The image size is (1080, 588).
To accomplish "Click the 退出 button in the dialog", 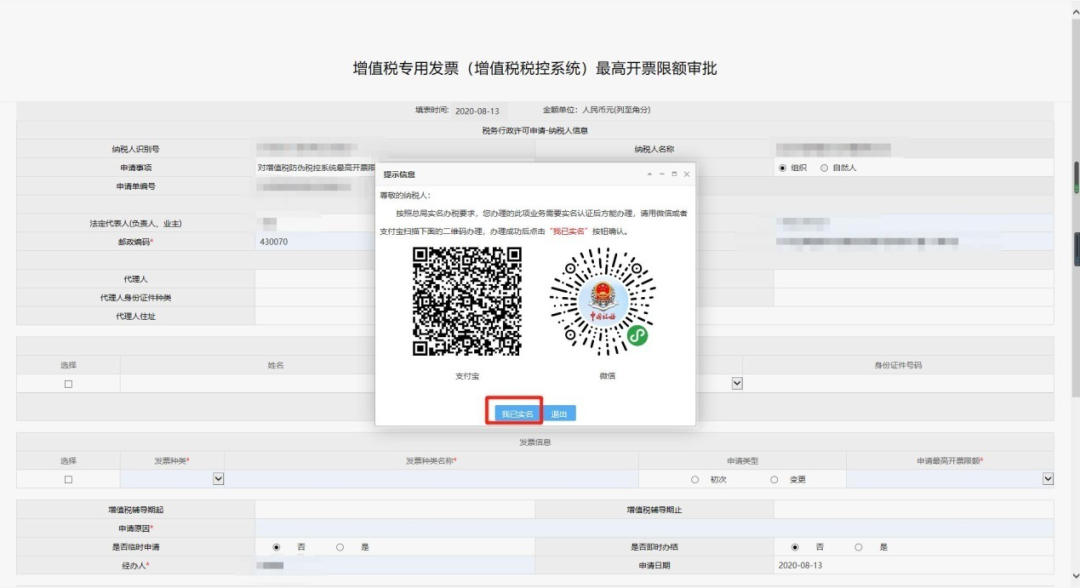I will click(559, 414).
